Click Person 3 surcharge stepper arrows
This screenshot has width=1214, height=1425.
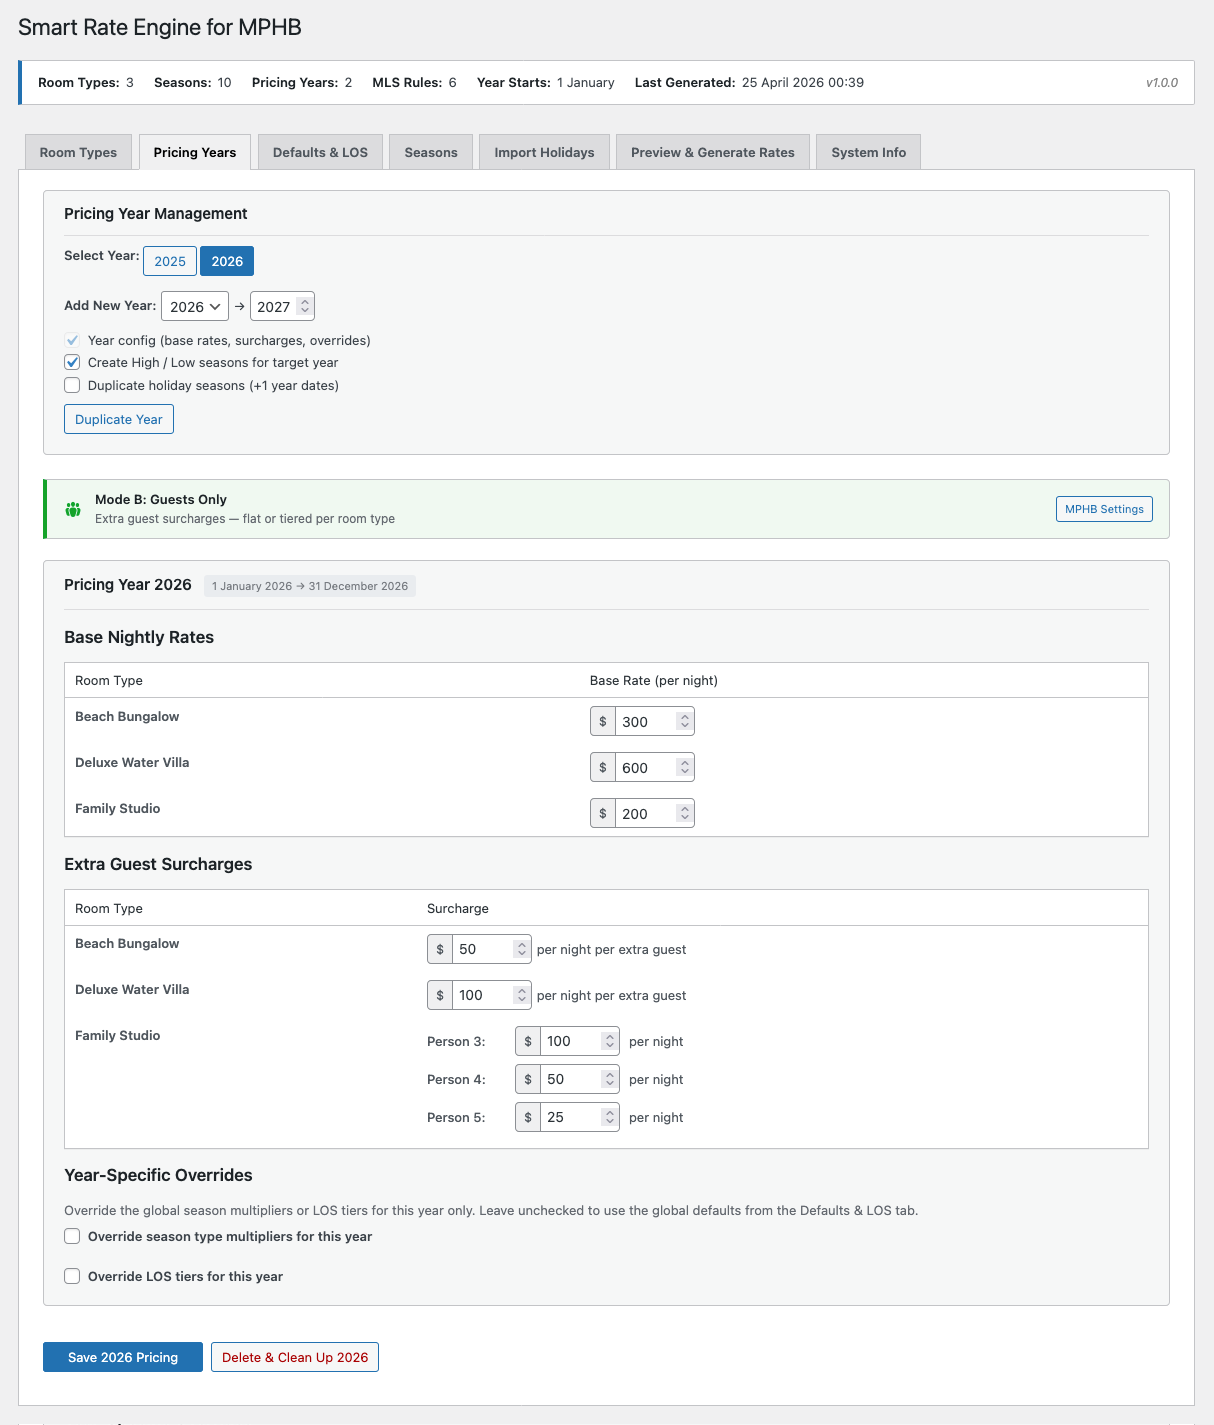point(609,1041)
